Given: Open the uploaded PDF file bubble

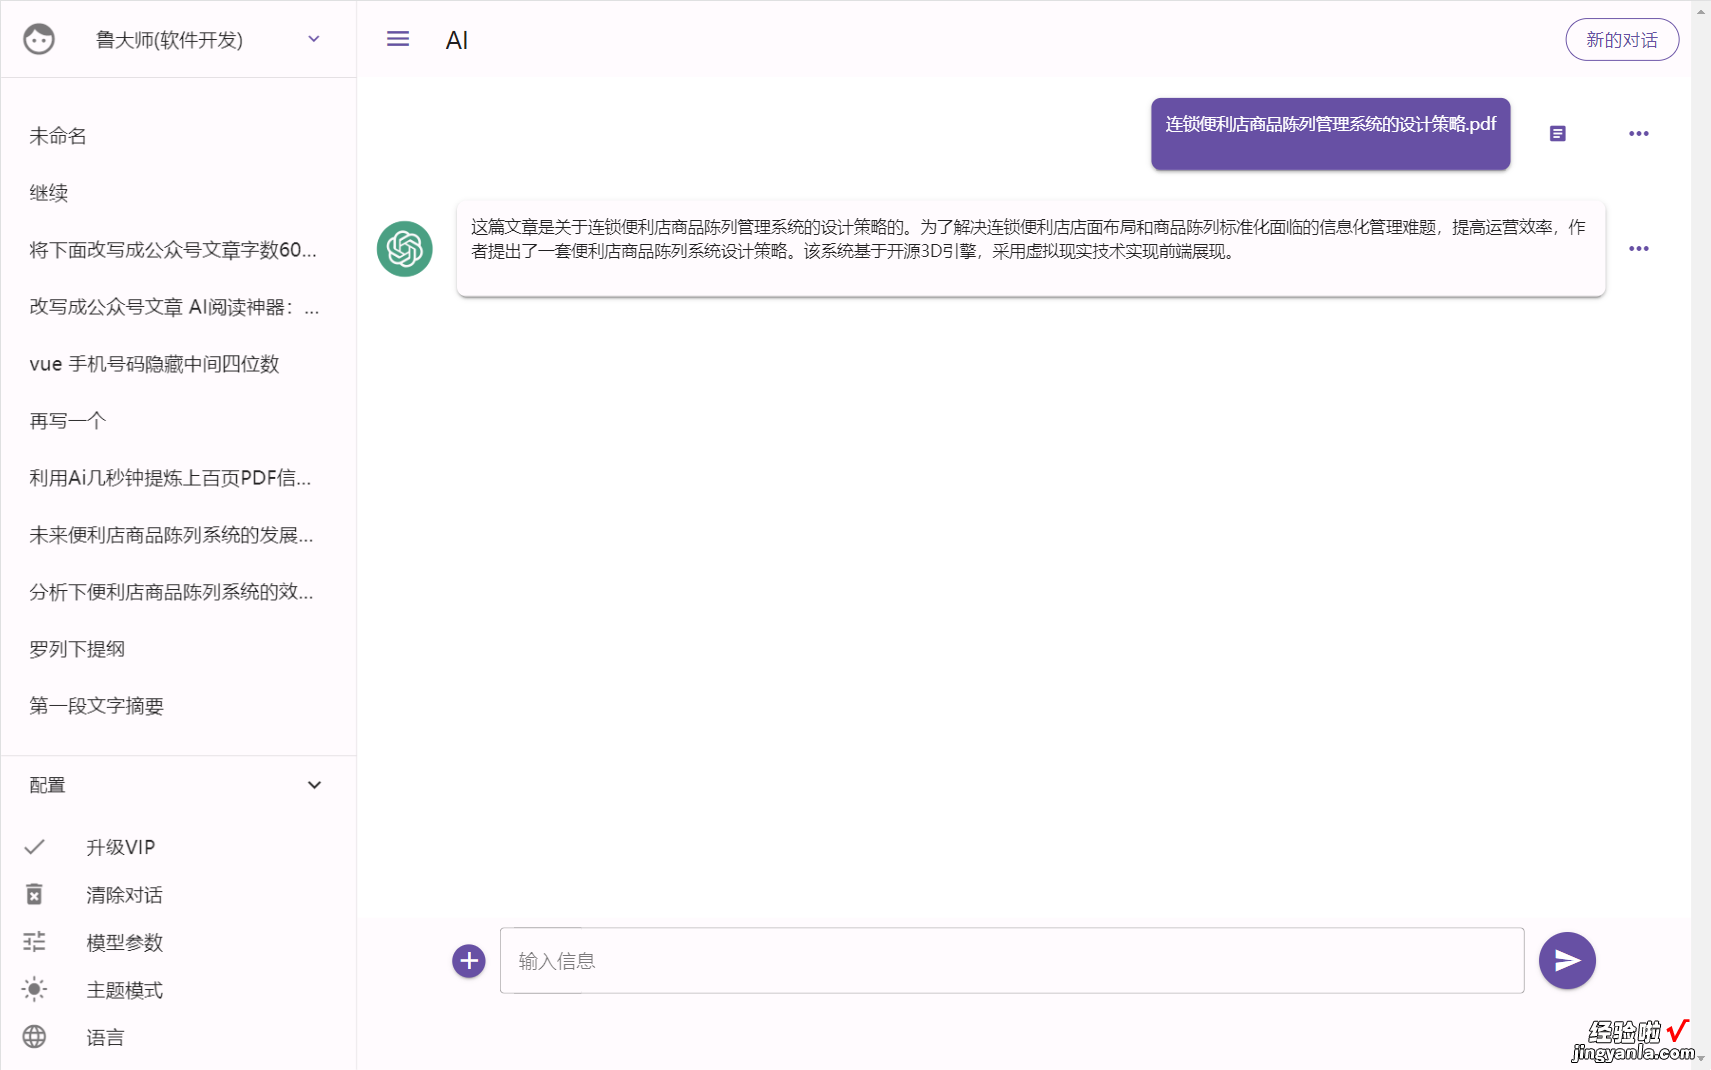Looking at the screenshot, I should [1330, 133].
